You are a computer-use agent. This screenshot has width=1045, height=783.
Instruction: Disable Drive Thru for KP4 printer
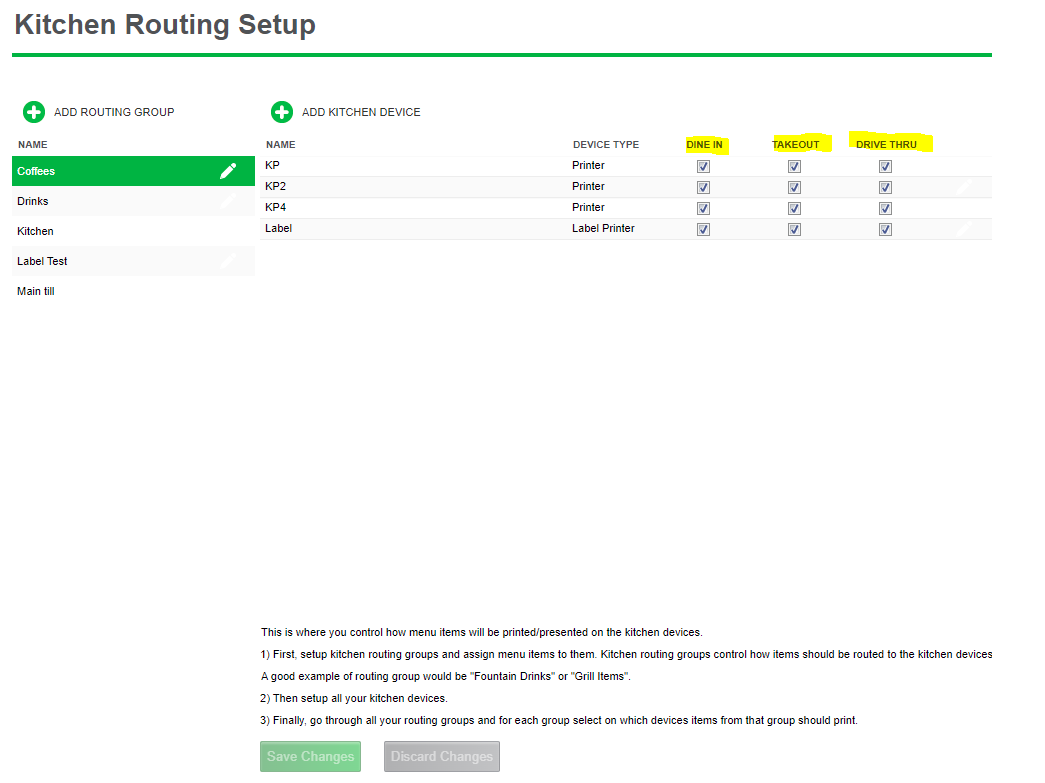[x=885, y=208]
